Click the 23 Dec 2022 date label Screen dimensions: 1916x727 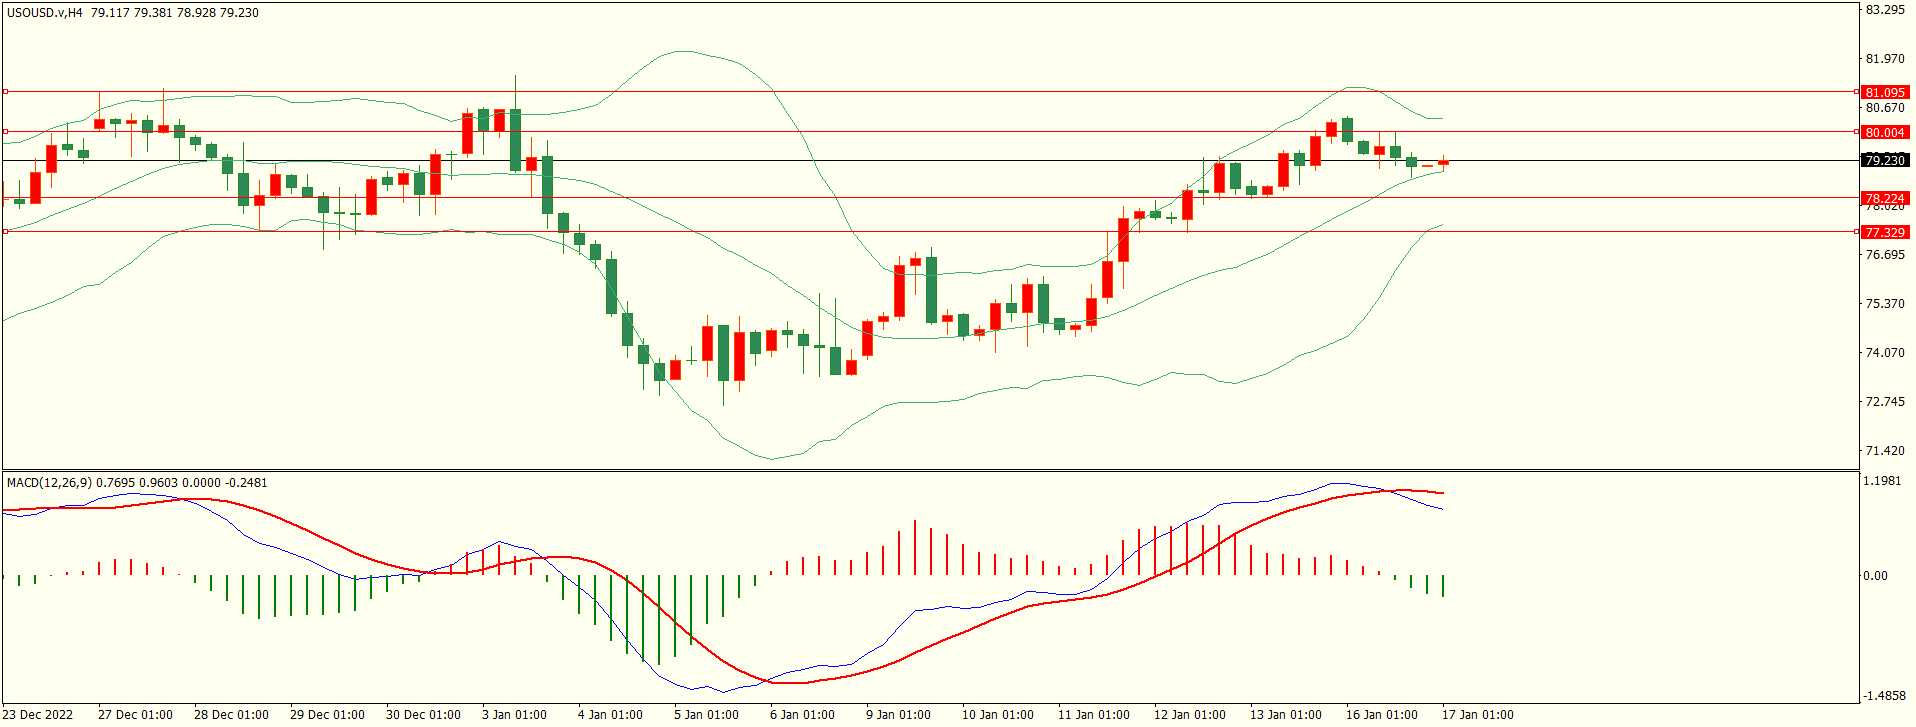click(39, 715)
